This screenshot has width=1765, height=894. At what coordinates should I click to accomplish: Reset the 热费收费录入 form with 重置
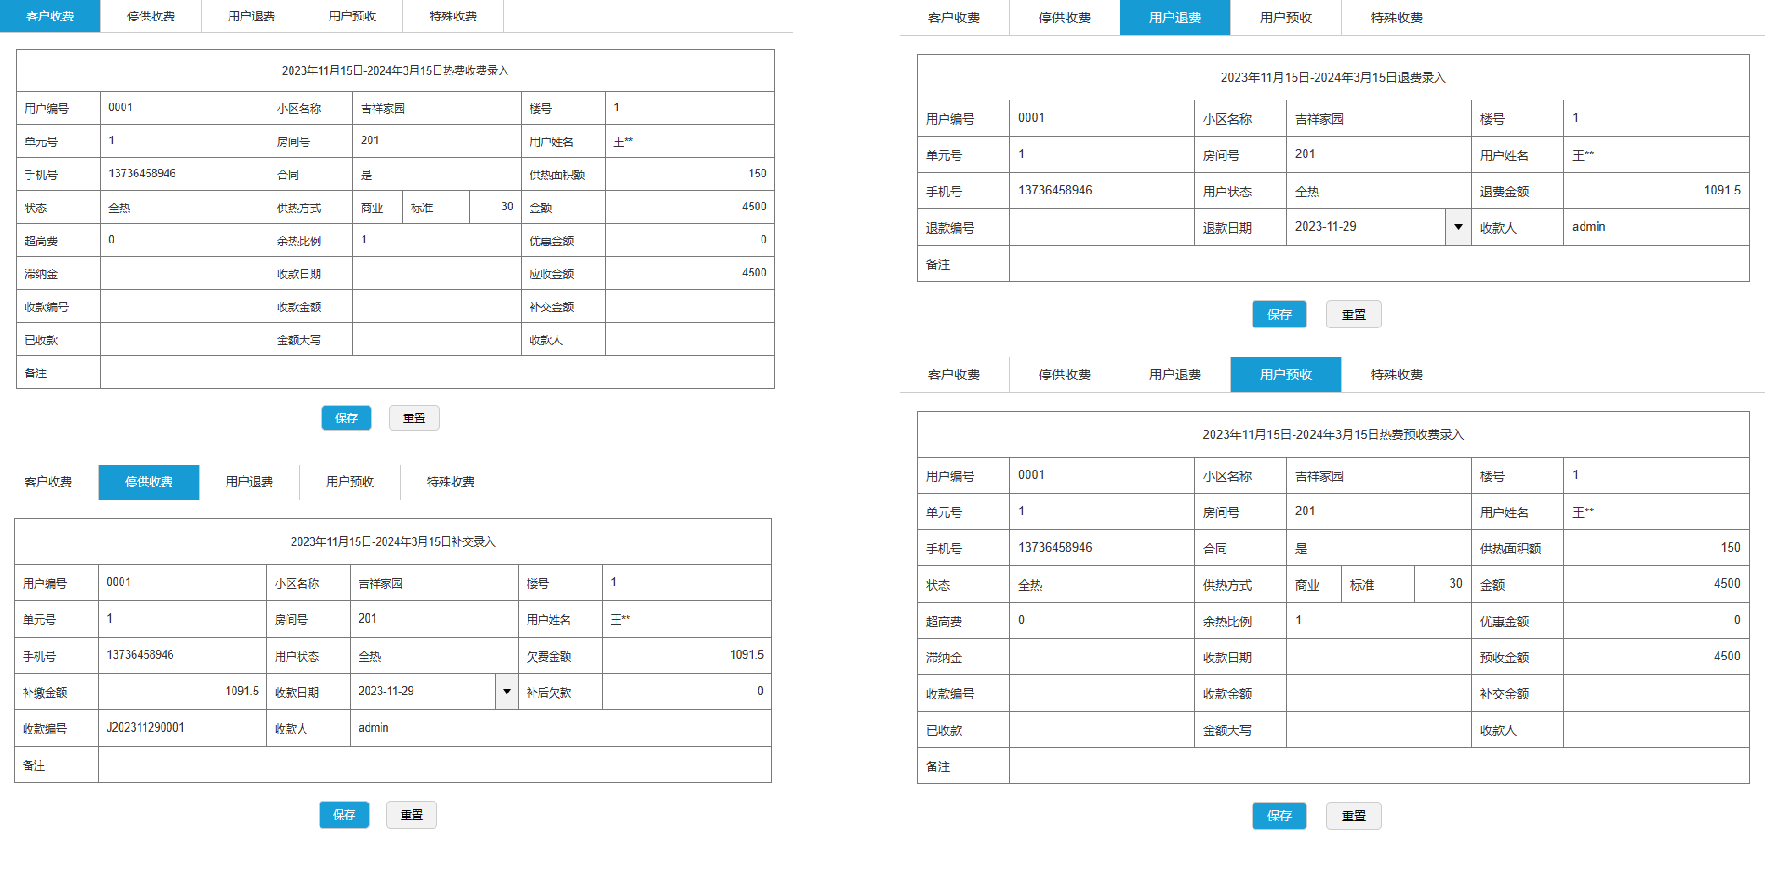(x=414, y=418)
